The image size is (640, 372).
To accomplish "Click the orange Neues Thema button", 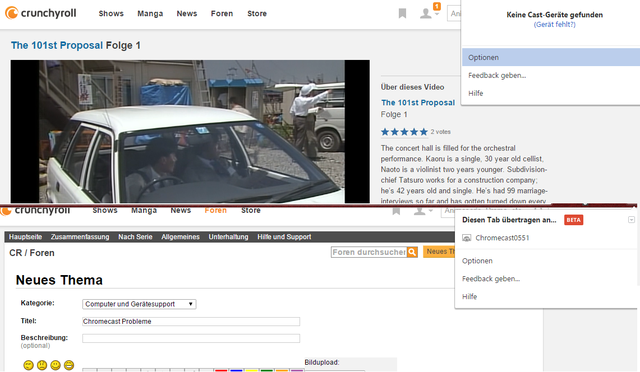I will click(439, 252).
